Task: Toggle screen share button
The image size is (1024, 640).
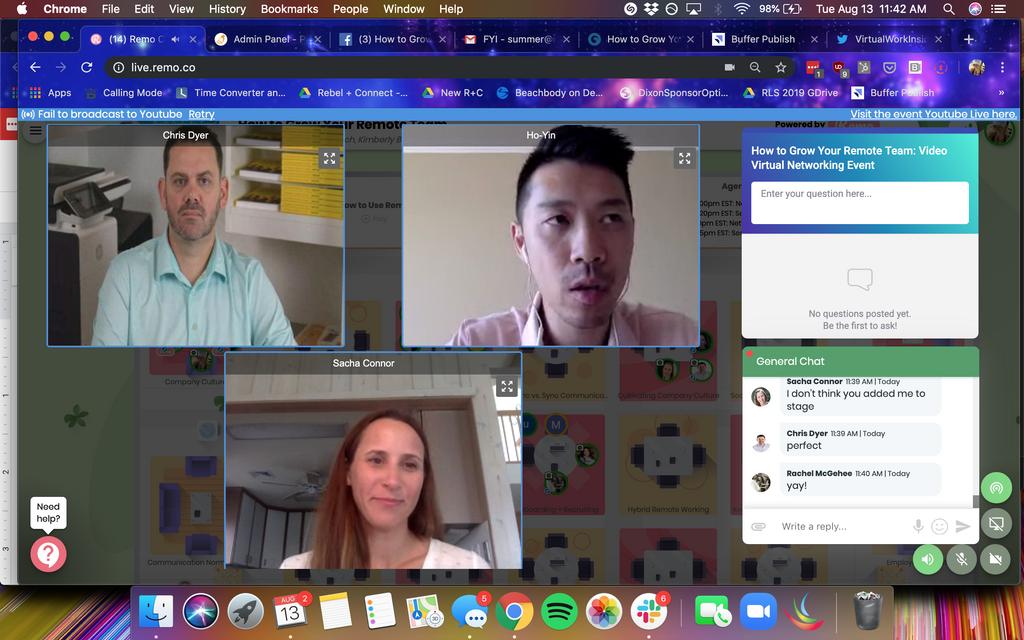Action: [996, 524]
